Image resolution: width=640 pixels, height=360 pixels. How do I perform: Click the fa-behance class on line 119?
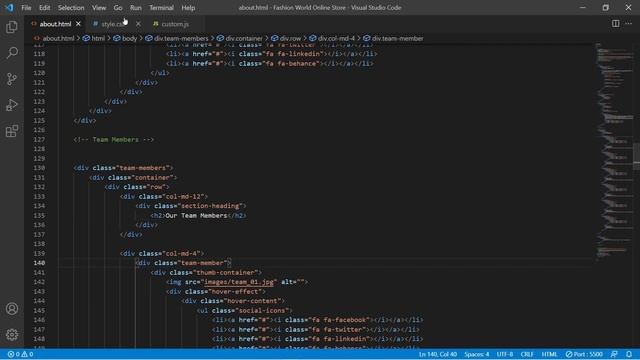click(297, 64)
